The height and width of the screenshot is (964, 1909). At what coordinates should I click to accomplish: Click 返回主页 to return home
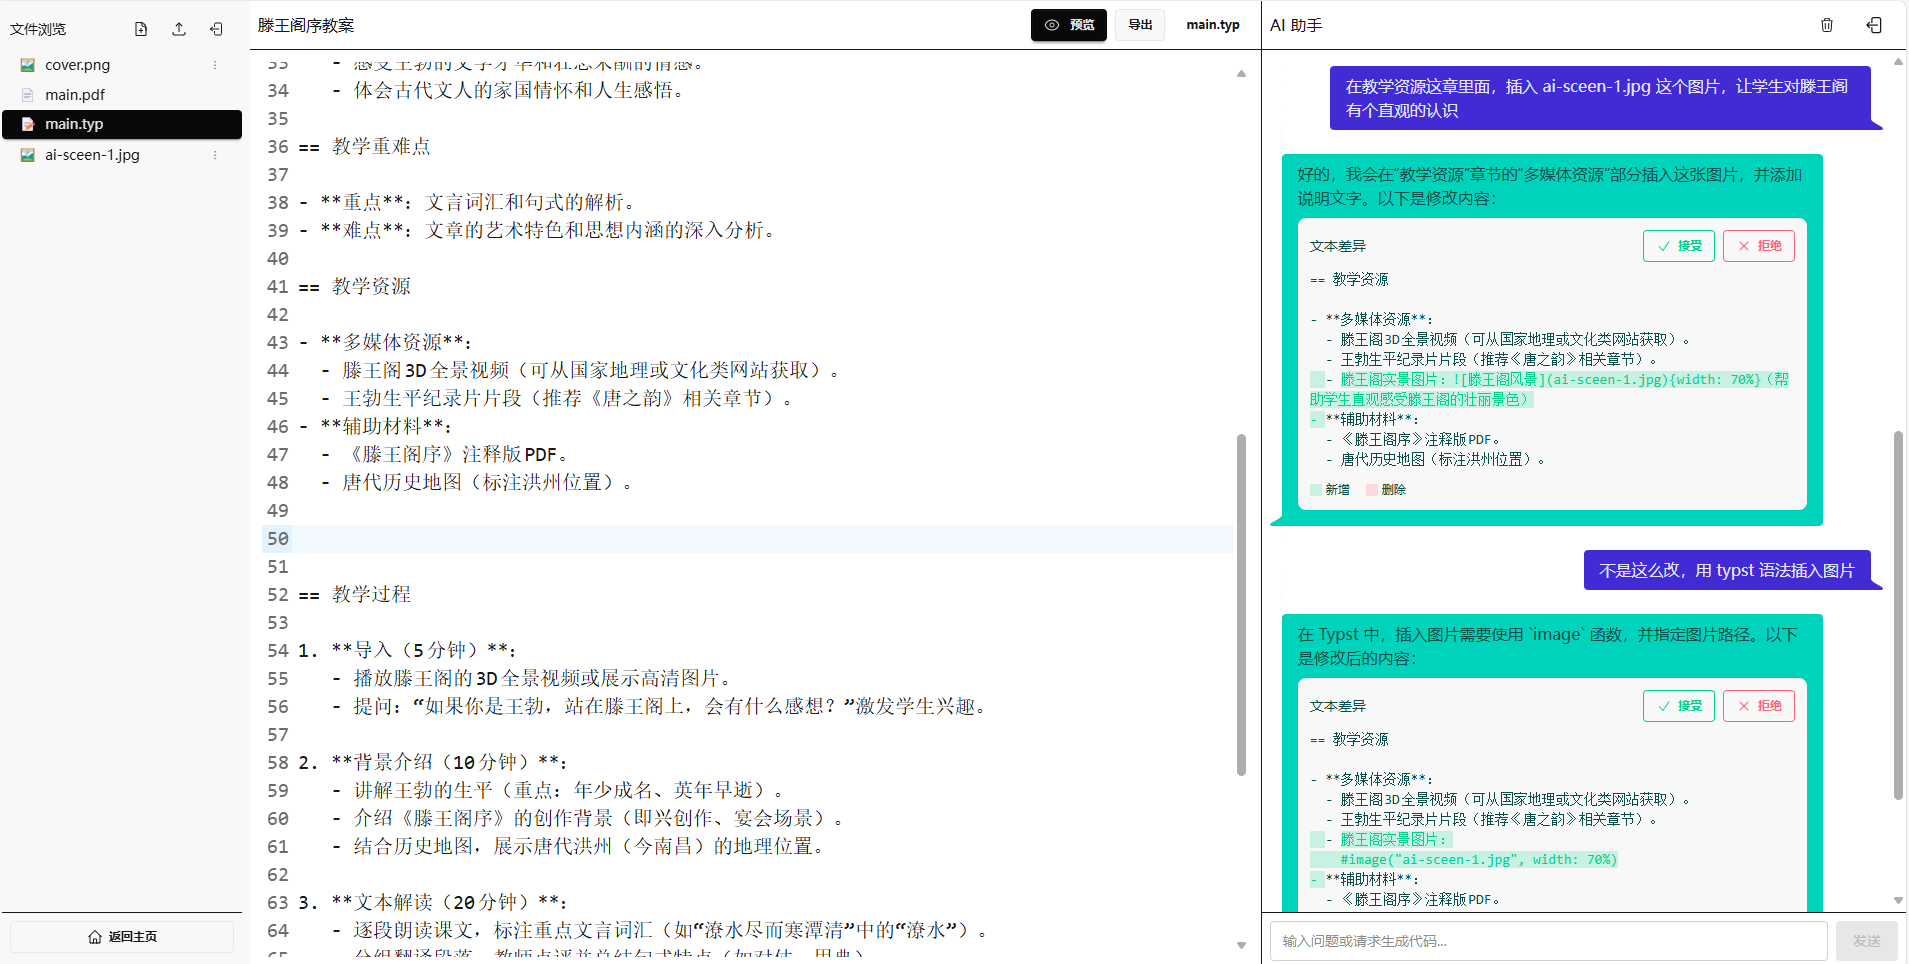(x=122, y=937)
